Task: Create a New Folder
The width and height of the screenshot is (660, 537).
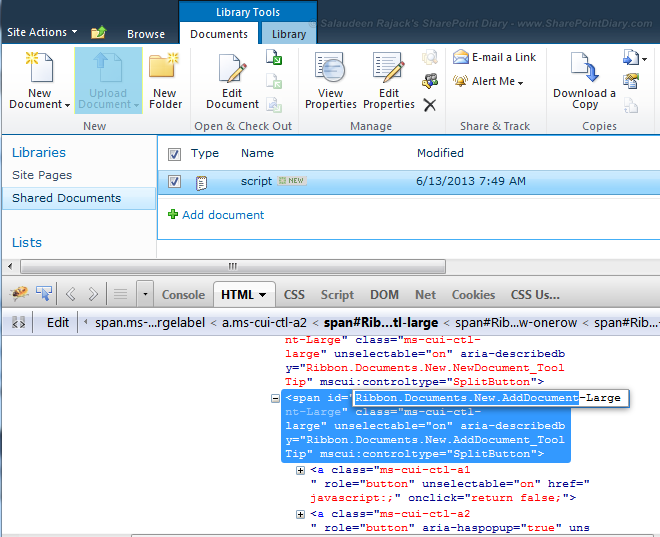Action: tap(165, 81)
